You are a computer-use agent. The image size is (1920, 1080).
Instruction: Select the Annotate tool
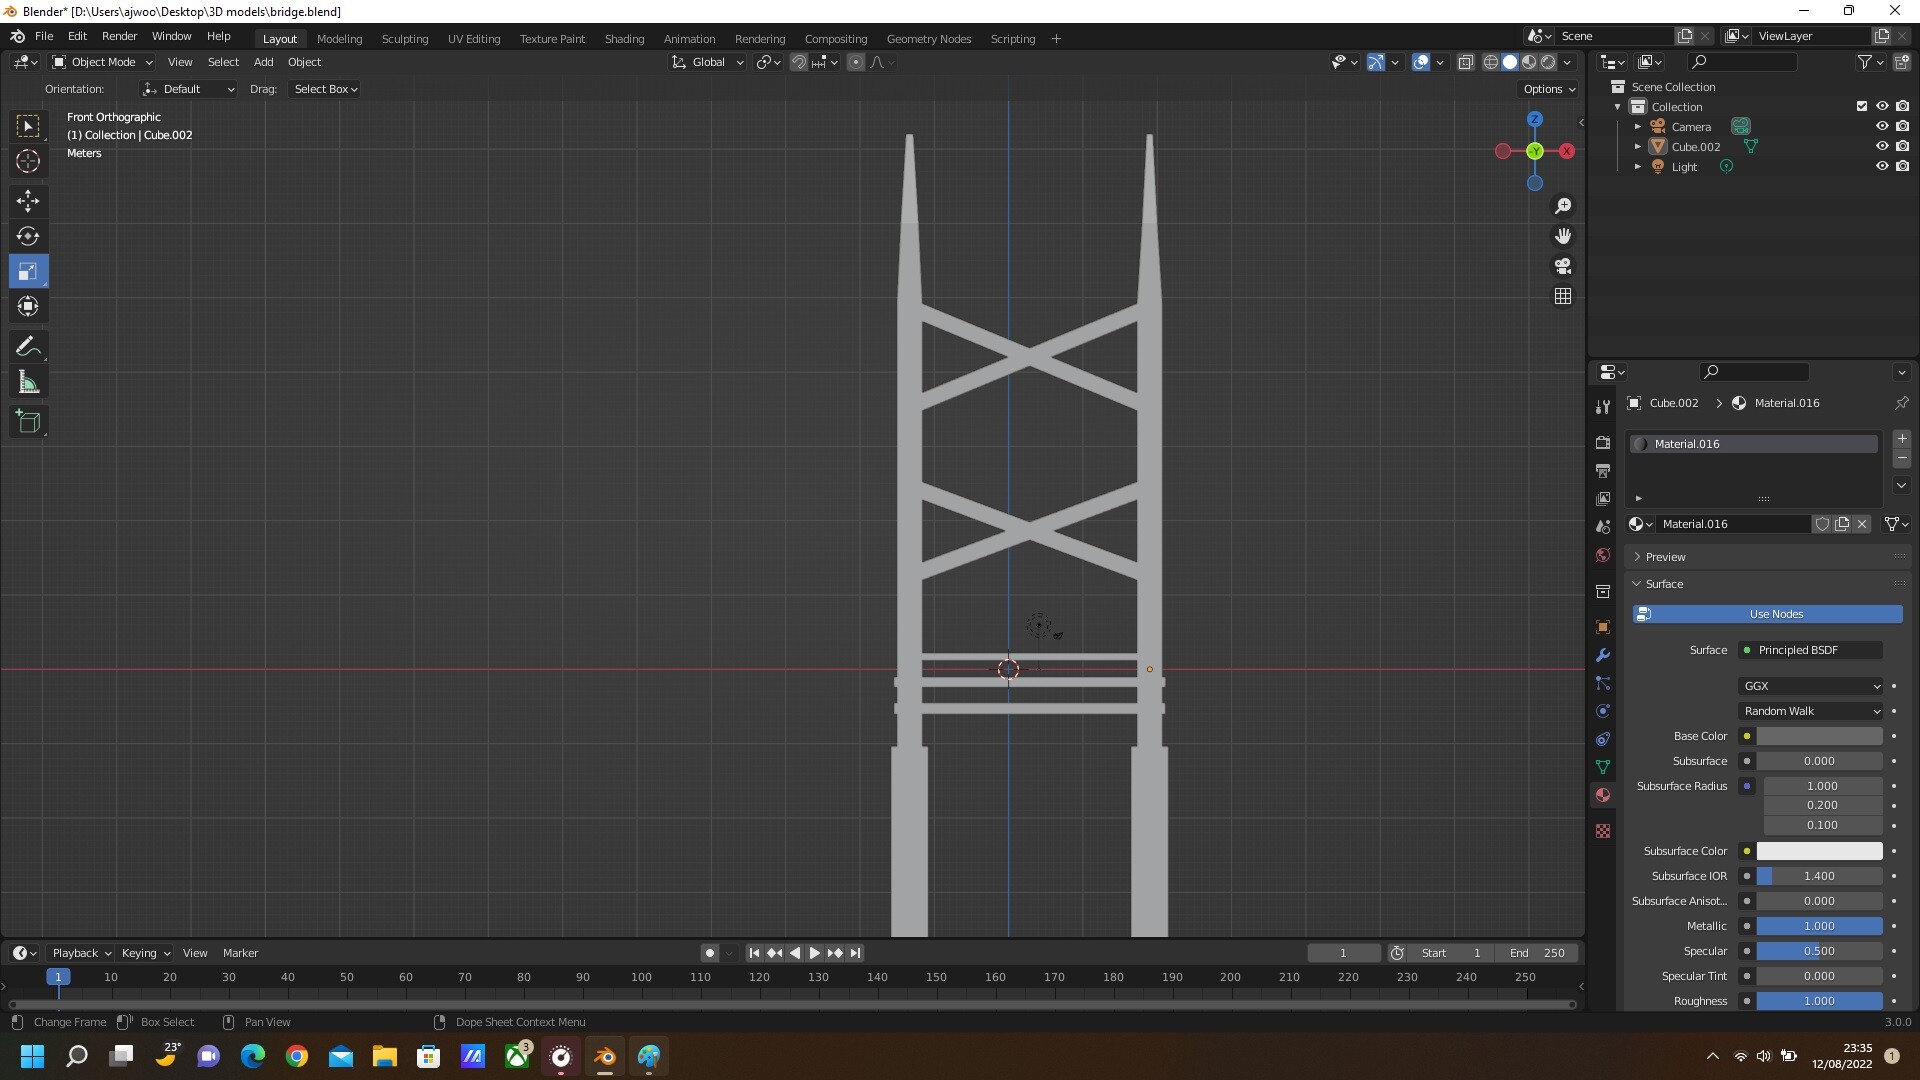point(28,345)
